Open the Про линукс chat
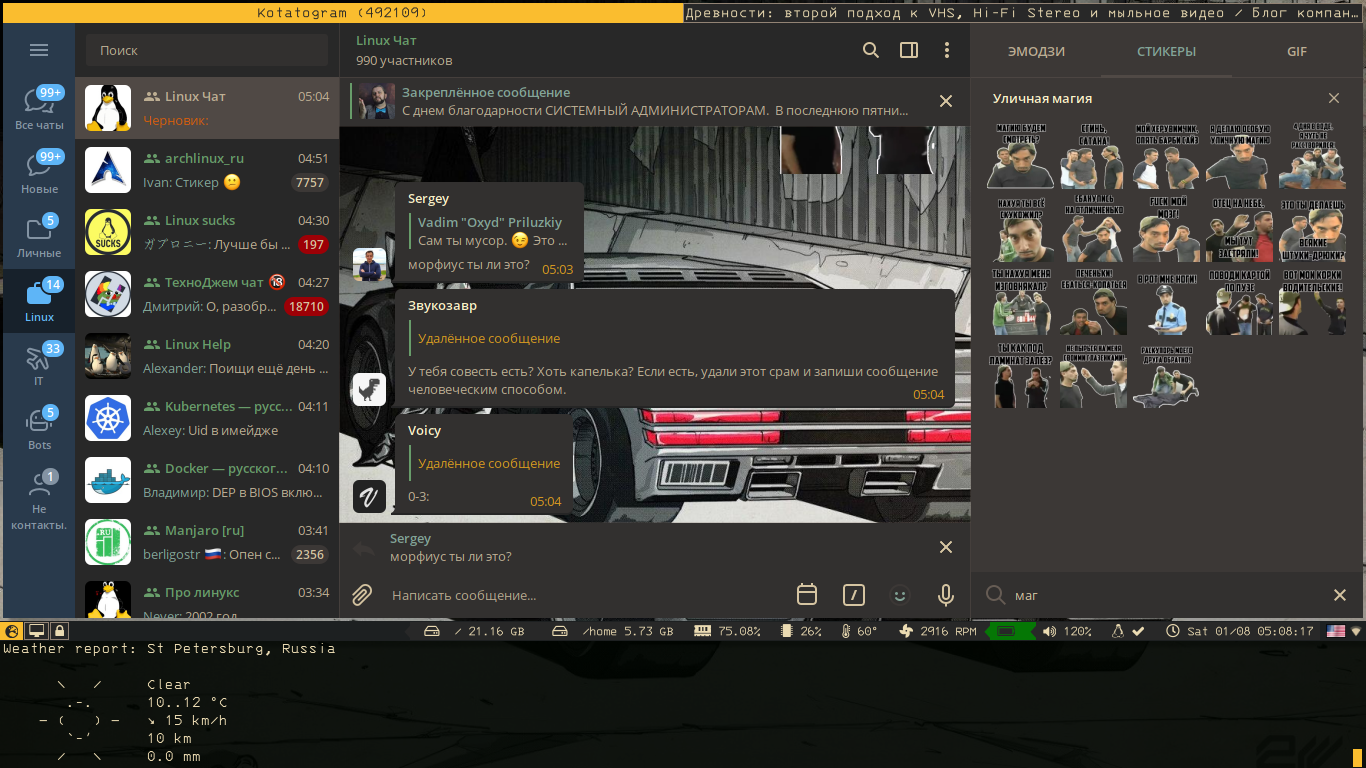Screen dimensions: 1366x768 pos(207,596)
